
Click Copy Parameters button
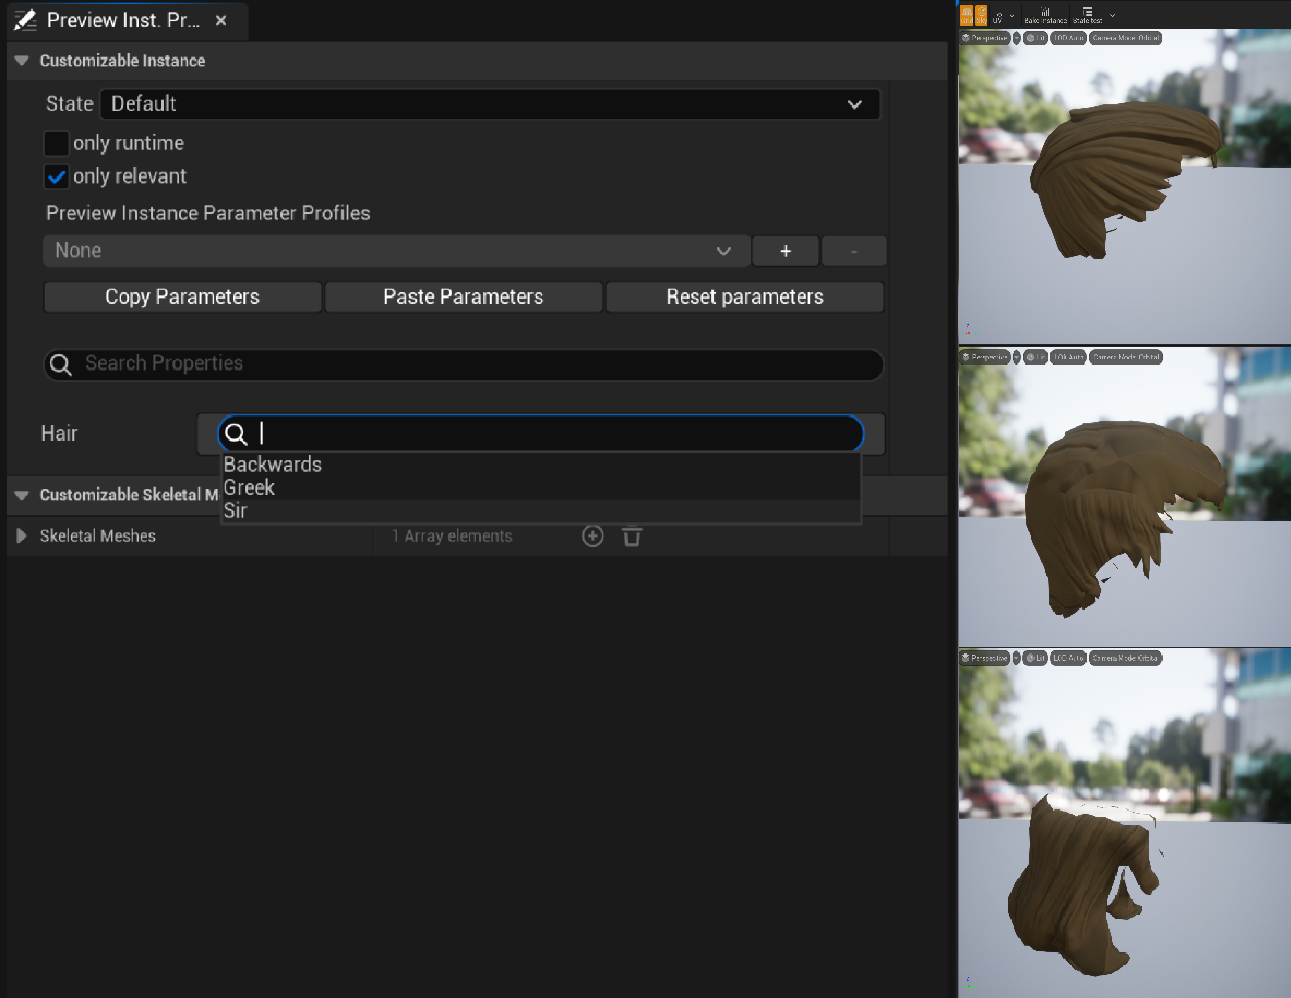[x=183, y=297]
